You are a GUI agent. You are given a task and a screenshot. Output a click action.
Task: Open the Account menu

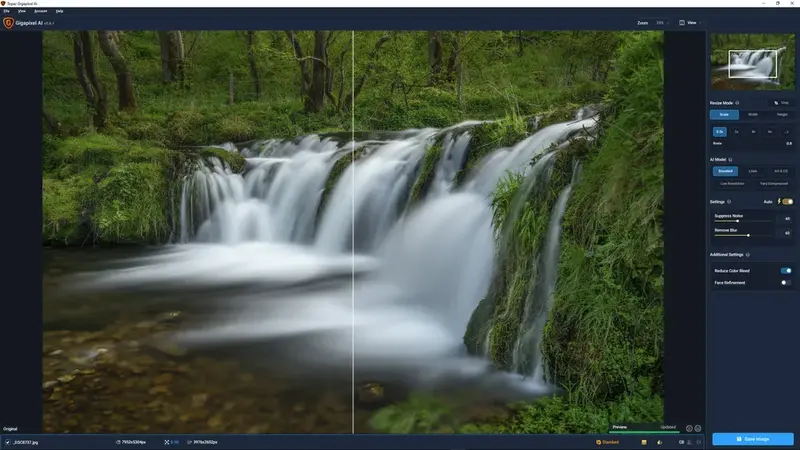41,11
